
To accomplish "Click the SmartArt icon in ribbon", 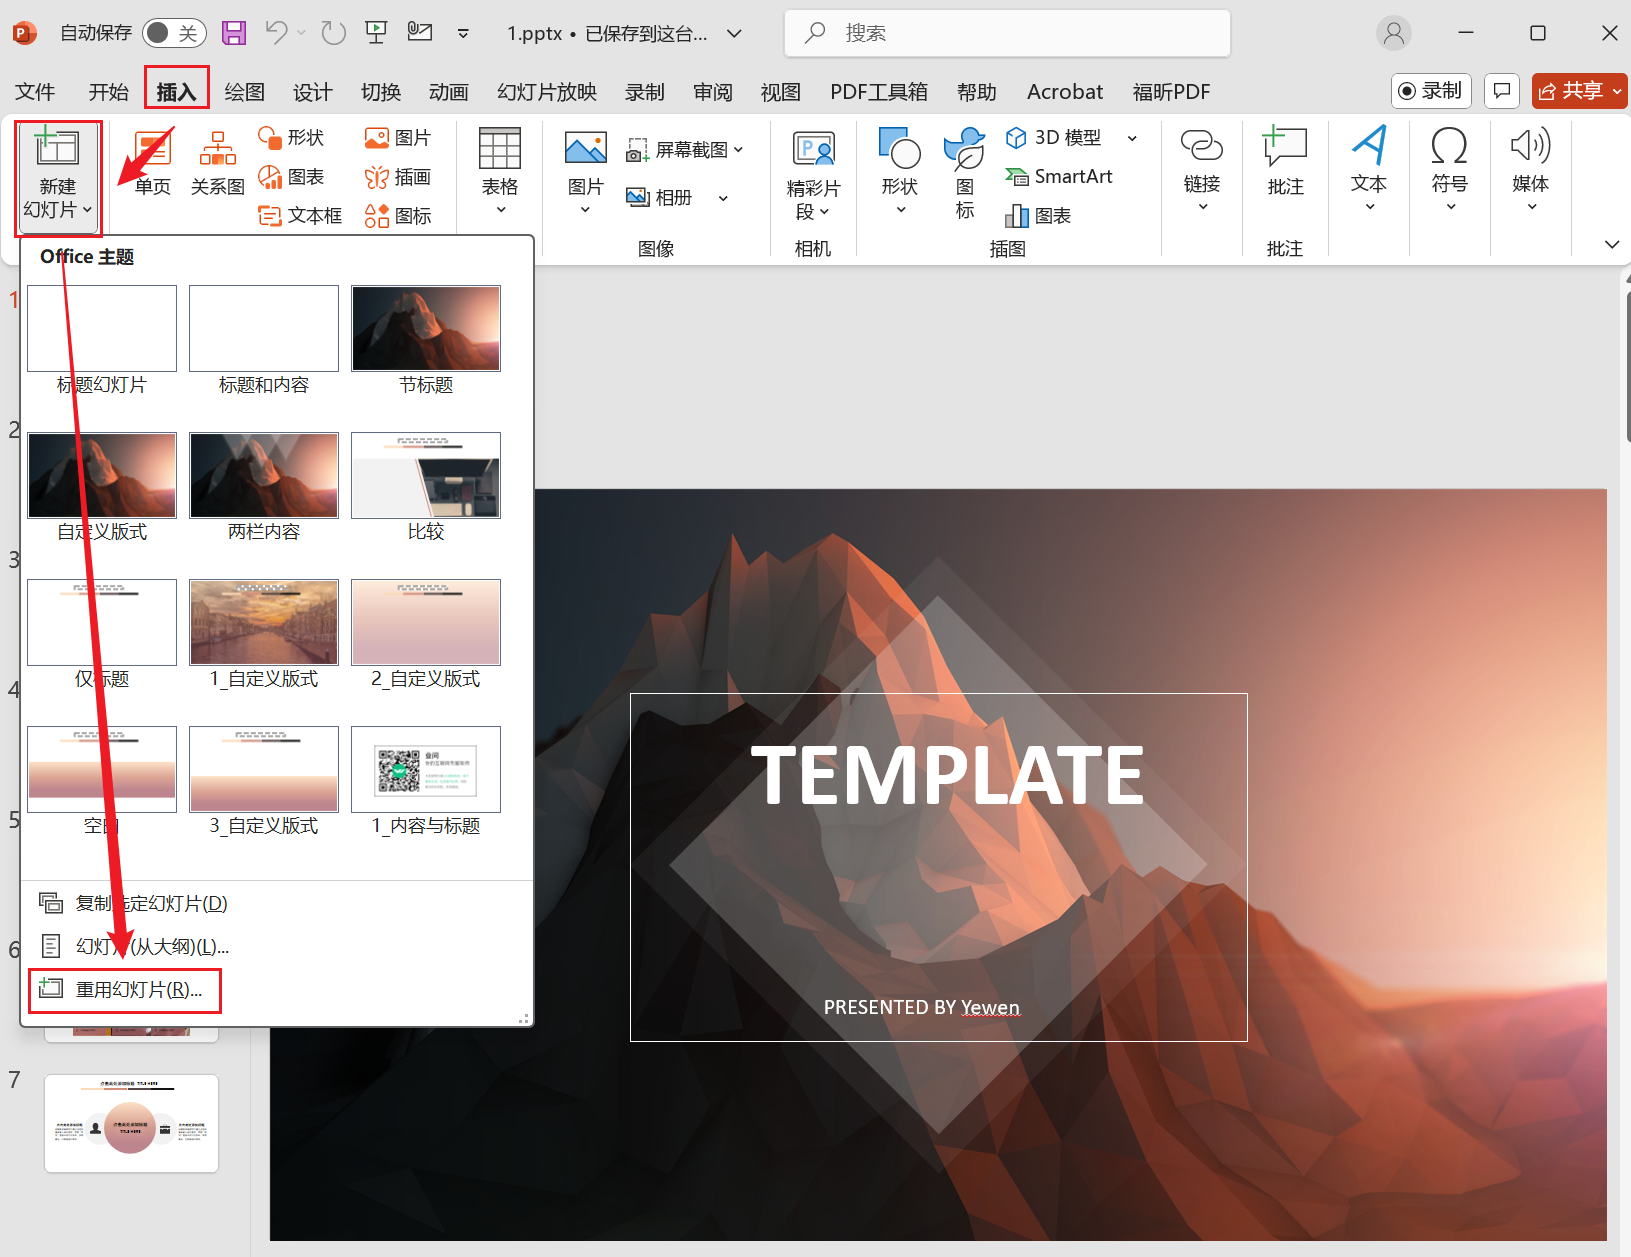I will click(1059, 177).
